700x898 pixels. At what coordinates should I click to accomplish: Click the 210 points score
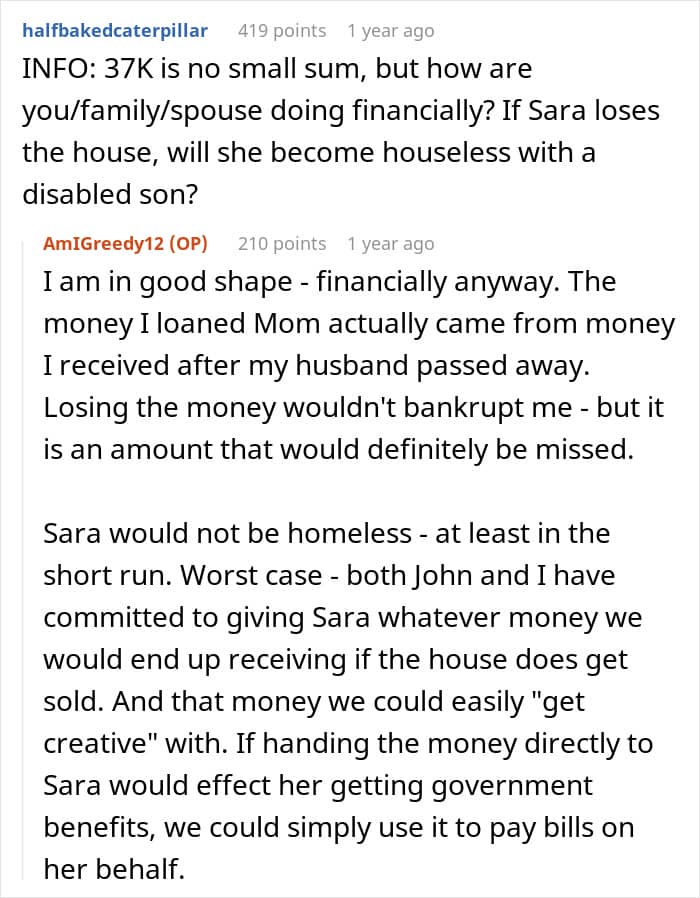pyautogui.click(x=282, y=243)
